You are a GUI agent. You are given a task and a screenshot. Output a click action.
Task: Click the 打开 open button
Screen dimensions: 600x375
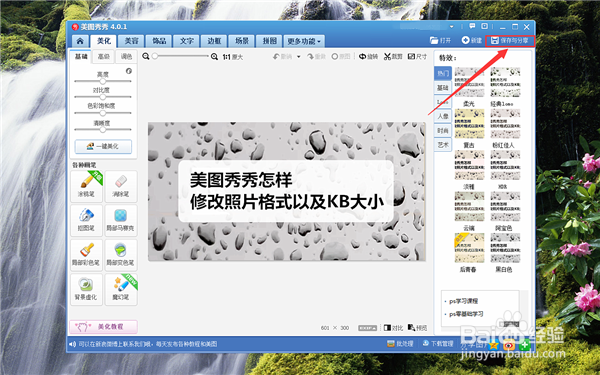[x=440, y=40]
